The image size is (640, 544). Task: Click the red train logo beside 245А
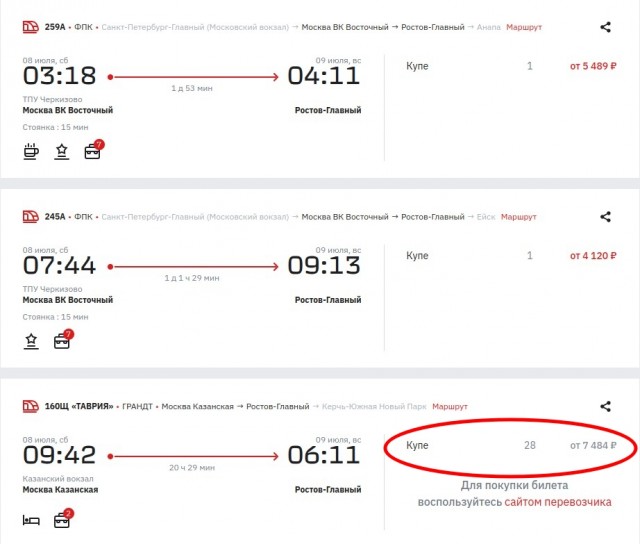(x=30, y=217)
